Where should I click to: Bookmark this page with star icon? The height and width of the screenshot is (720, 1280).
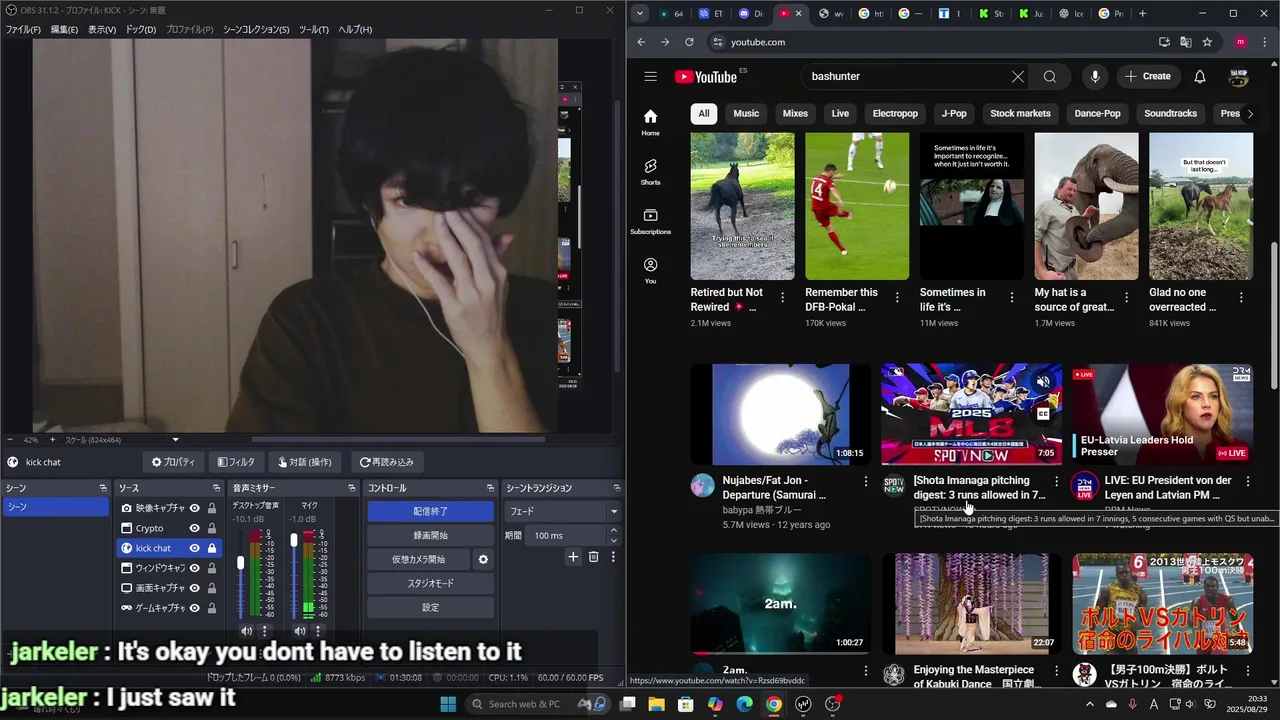pyautogui.click(x=1207, y=42)
